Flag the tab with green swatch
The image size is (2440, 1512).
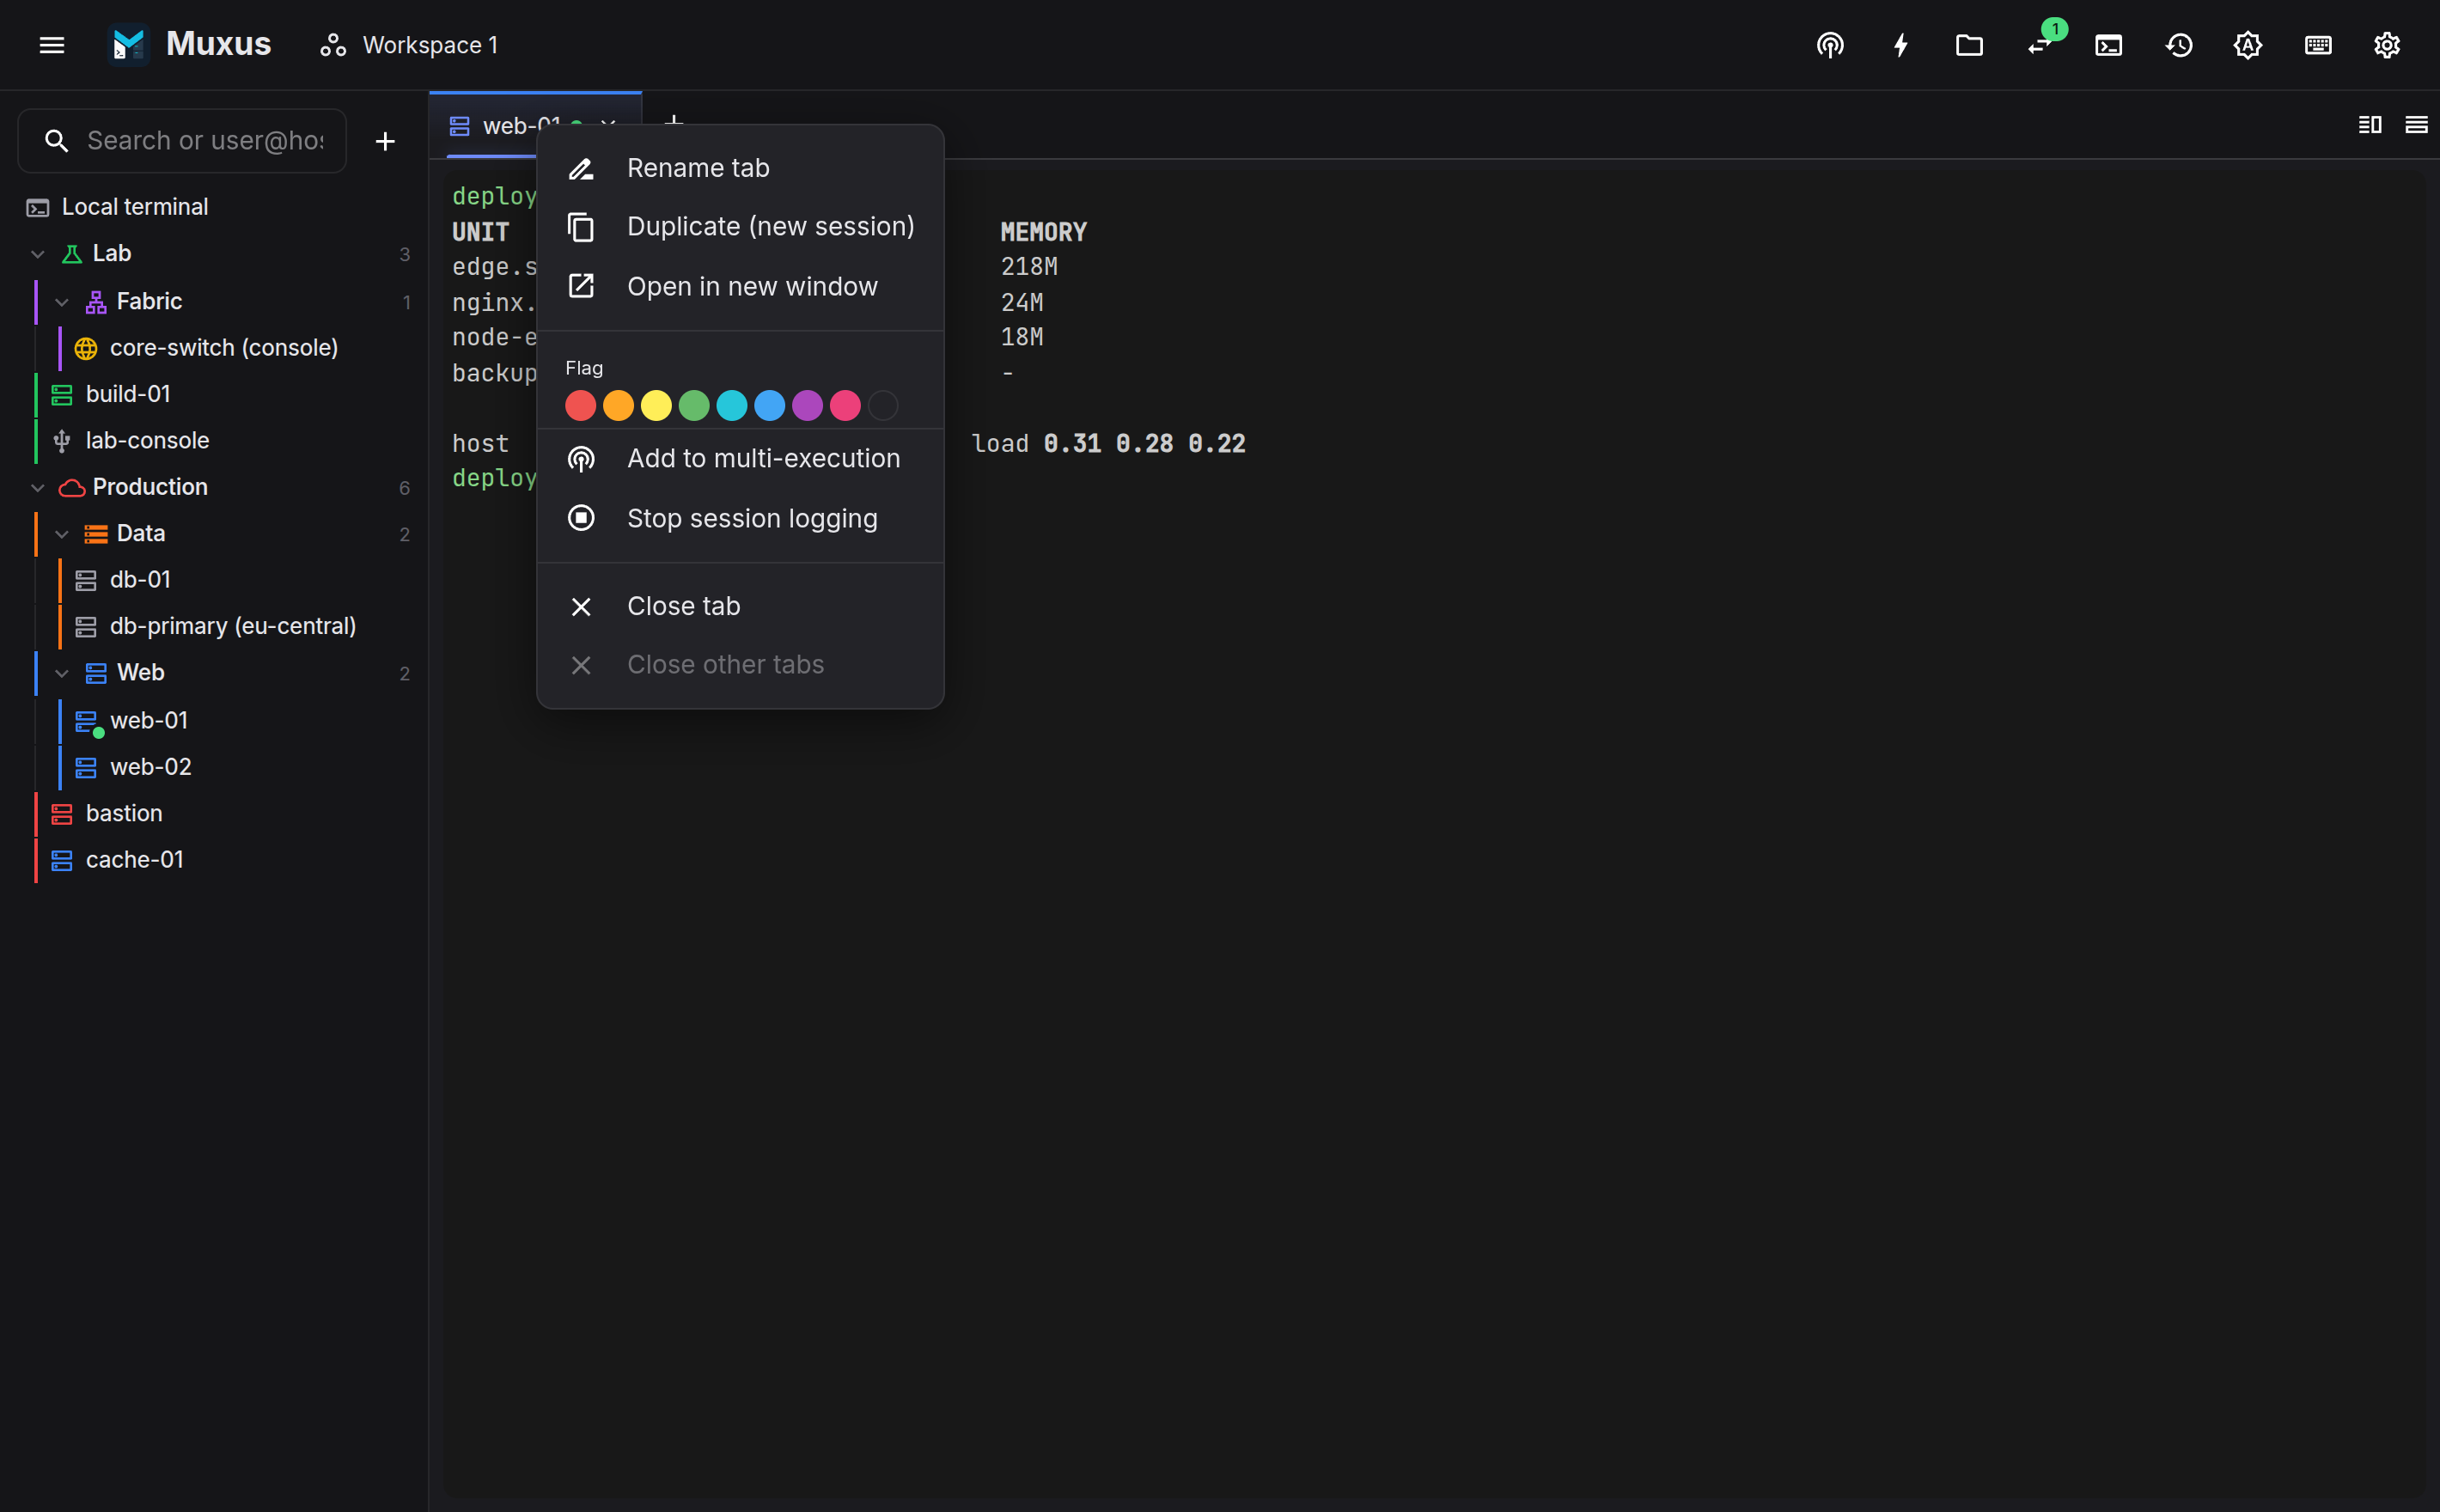coord(694,406)
